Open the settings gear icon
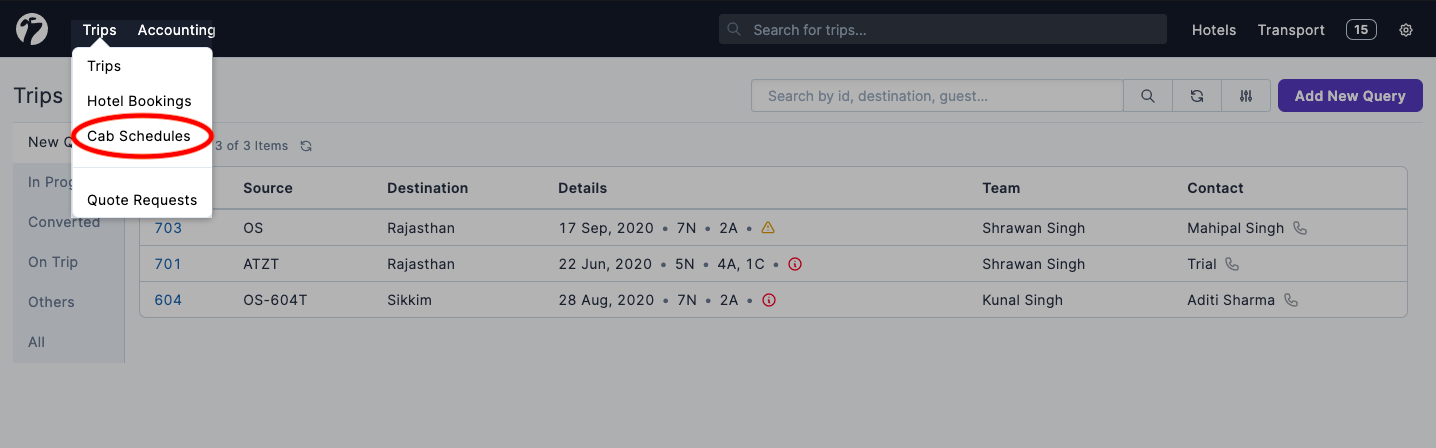Viewport: 1436px width, 448px height. (x=1406, y=30)
